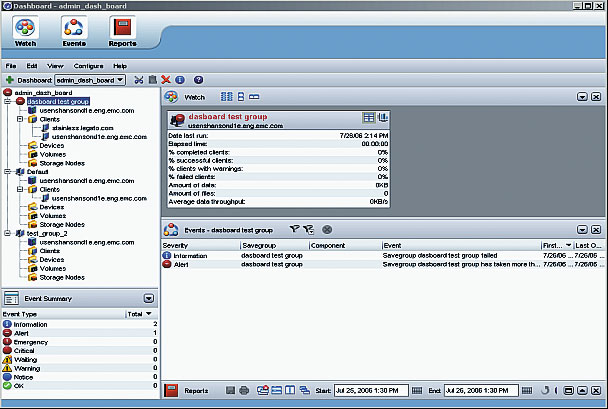Image resolution: width=608 pixels, height=409 pixels.
Task: Select the test_group_2 tree node
Action: click(x=47, y=233)
